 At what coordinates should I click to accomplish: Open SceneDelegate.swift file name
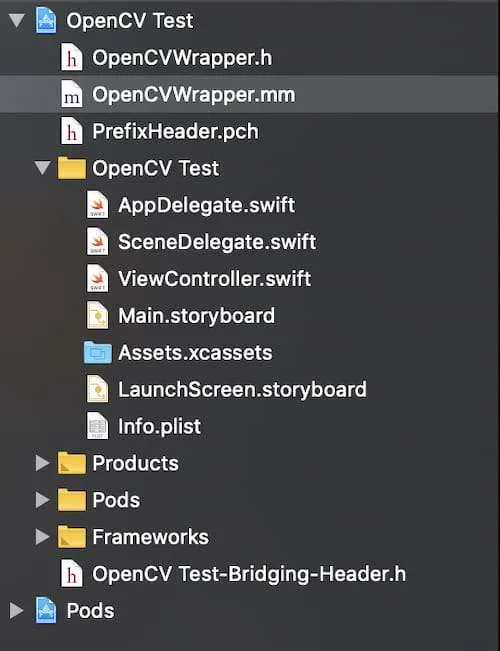click(217, 242)
